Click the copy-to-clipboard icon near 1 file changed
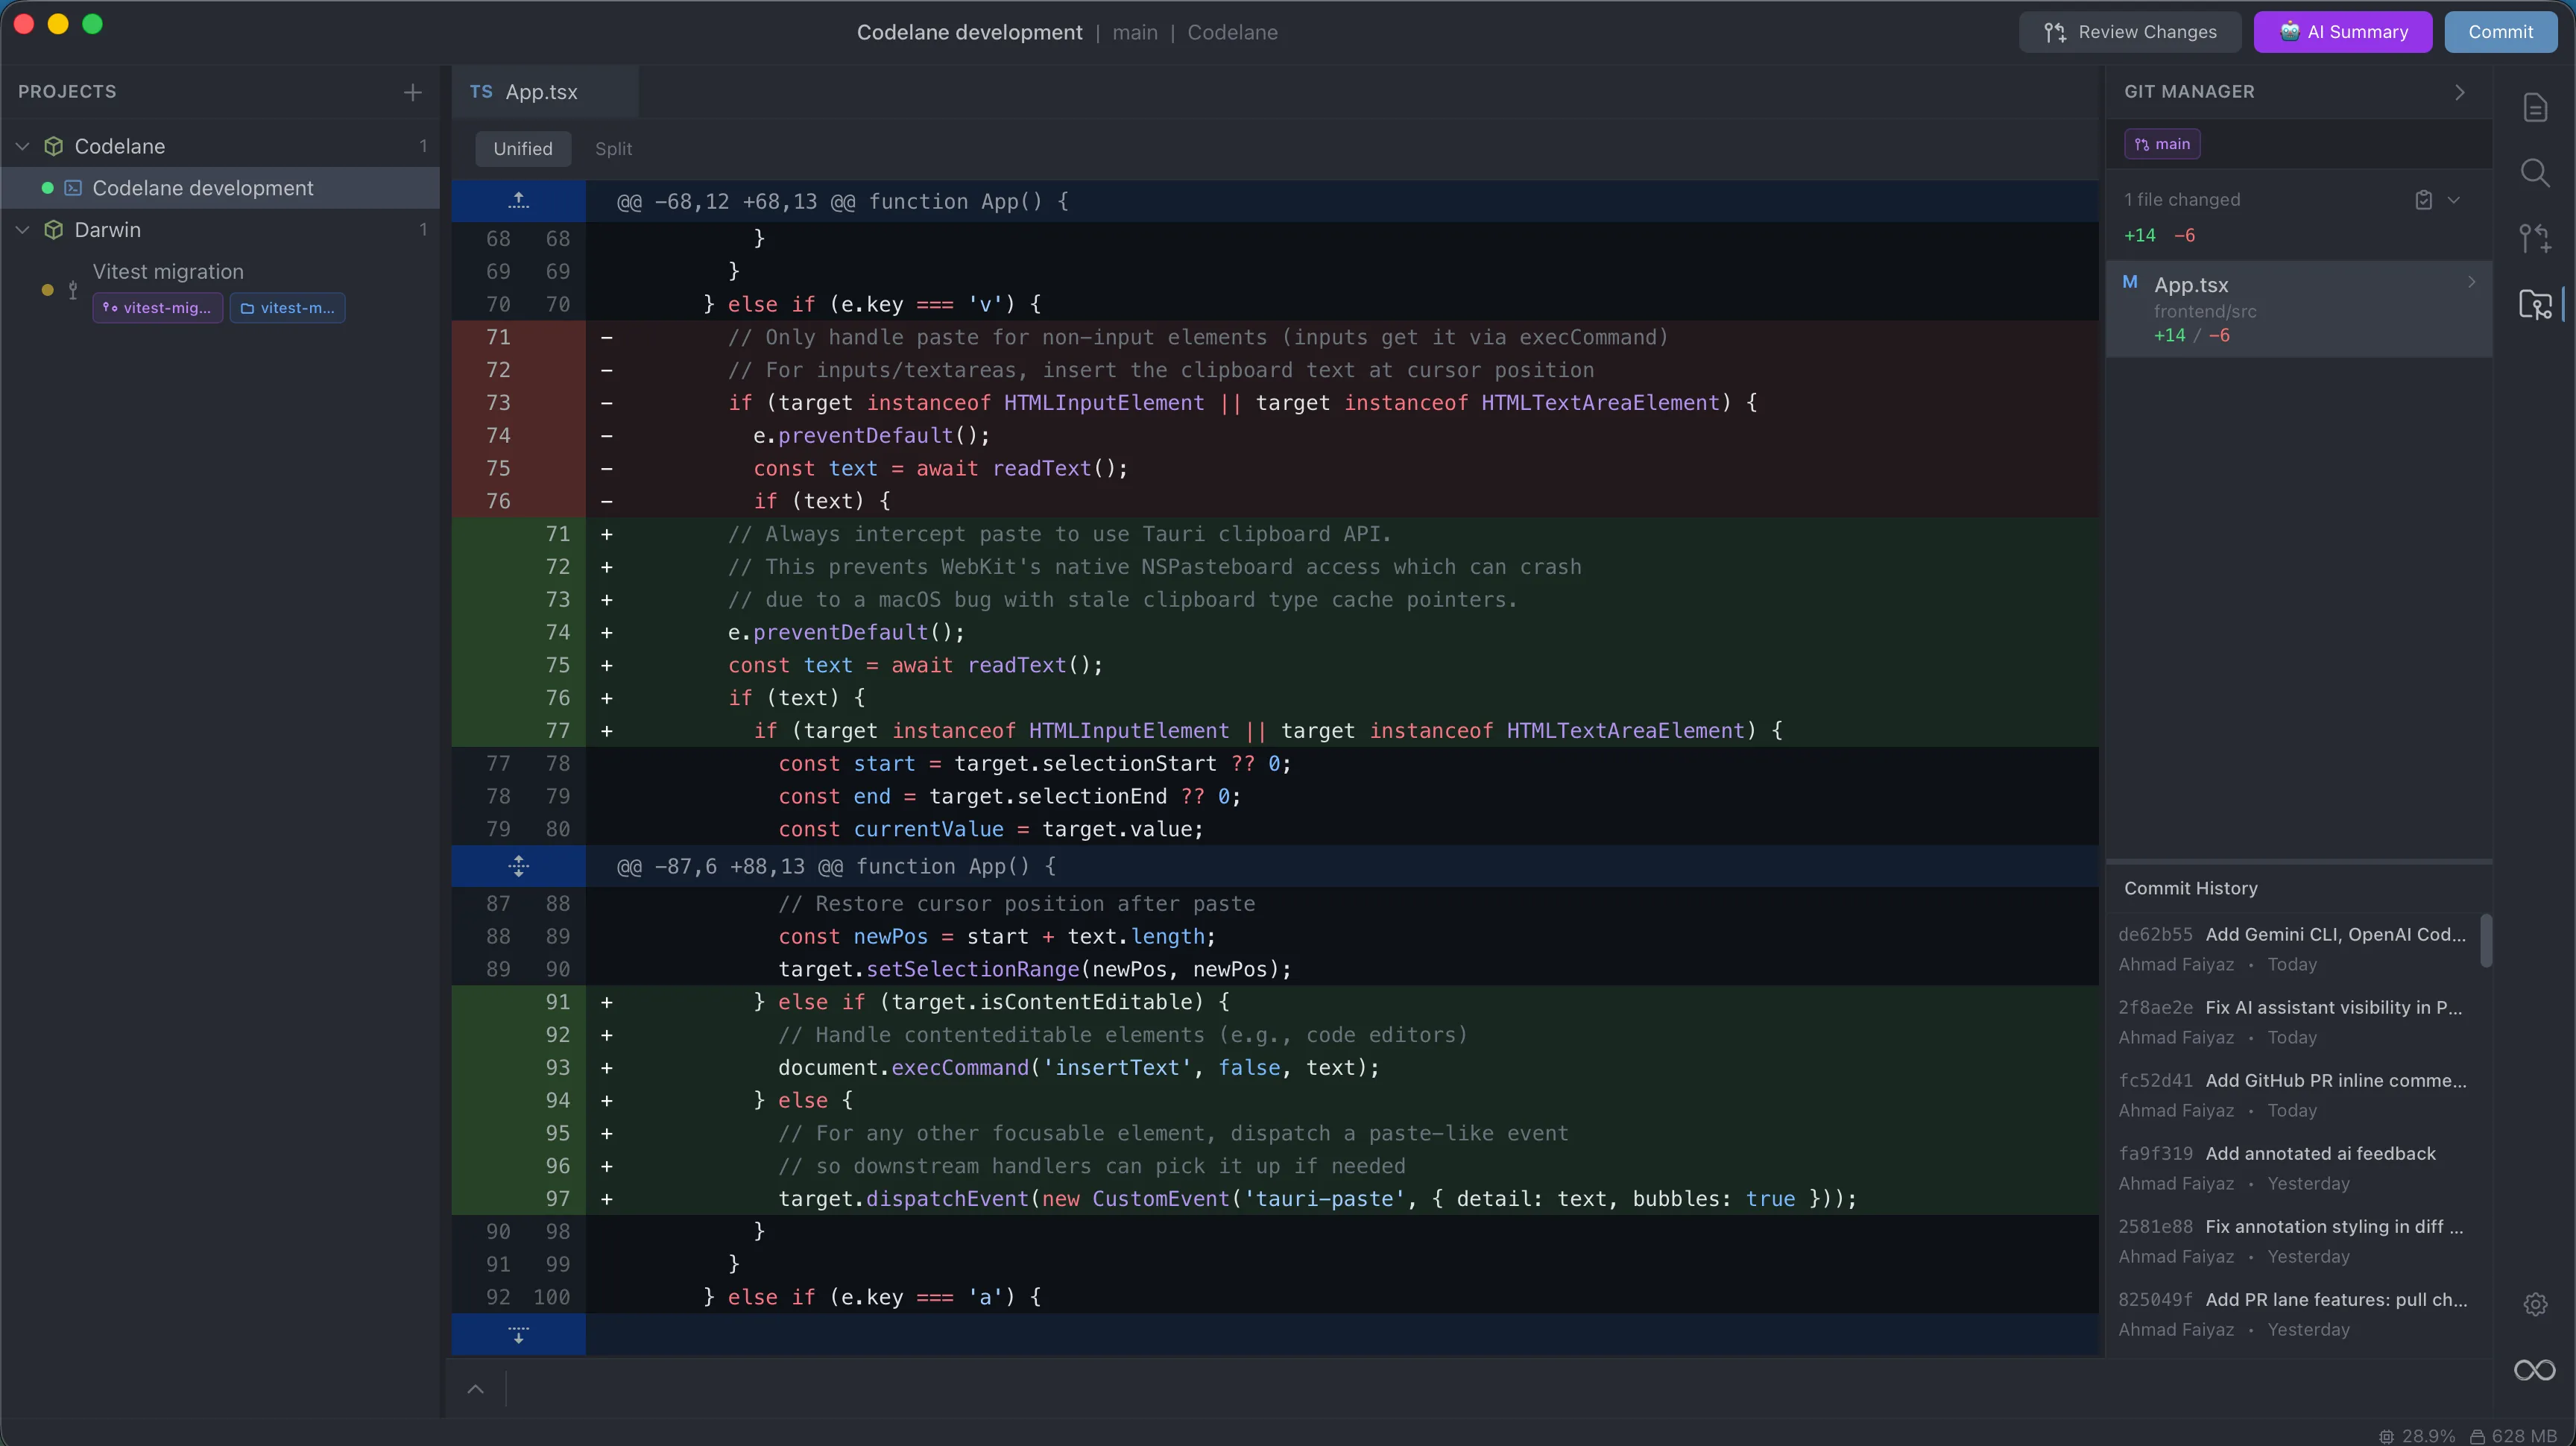Image resolution: width=2576 pixels, height=1446 pixels. click(2424, 200)
